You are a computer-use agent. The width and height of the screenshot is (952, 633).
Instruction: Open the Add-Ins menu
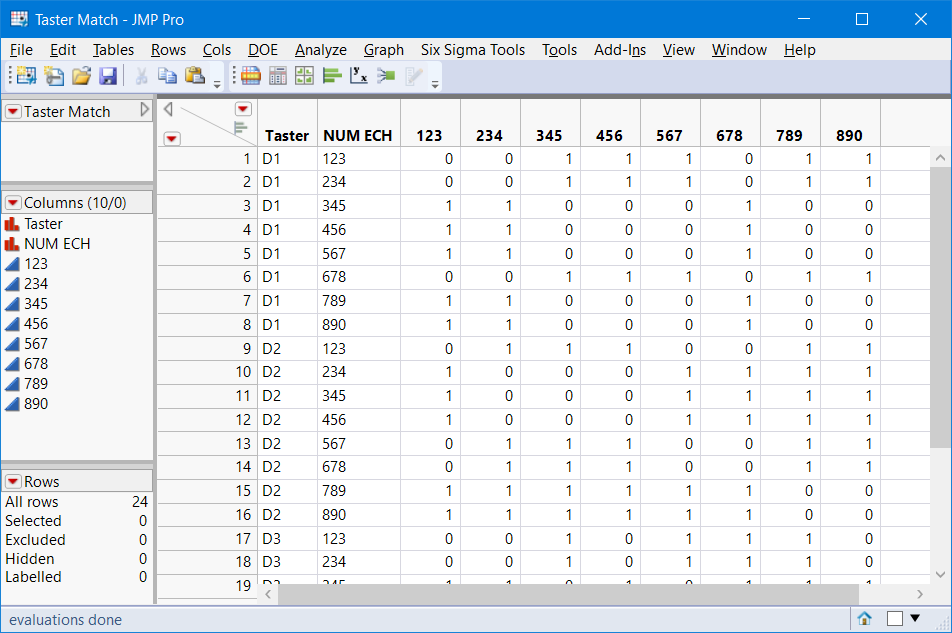tap(620, 50)
